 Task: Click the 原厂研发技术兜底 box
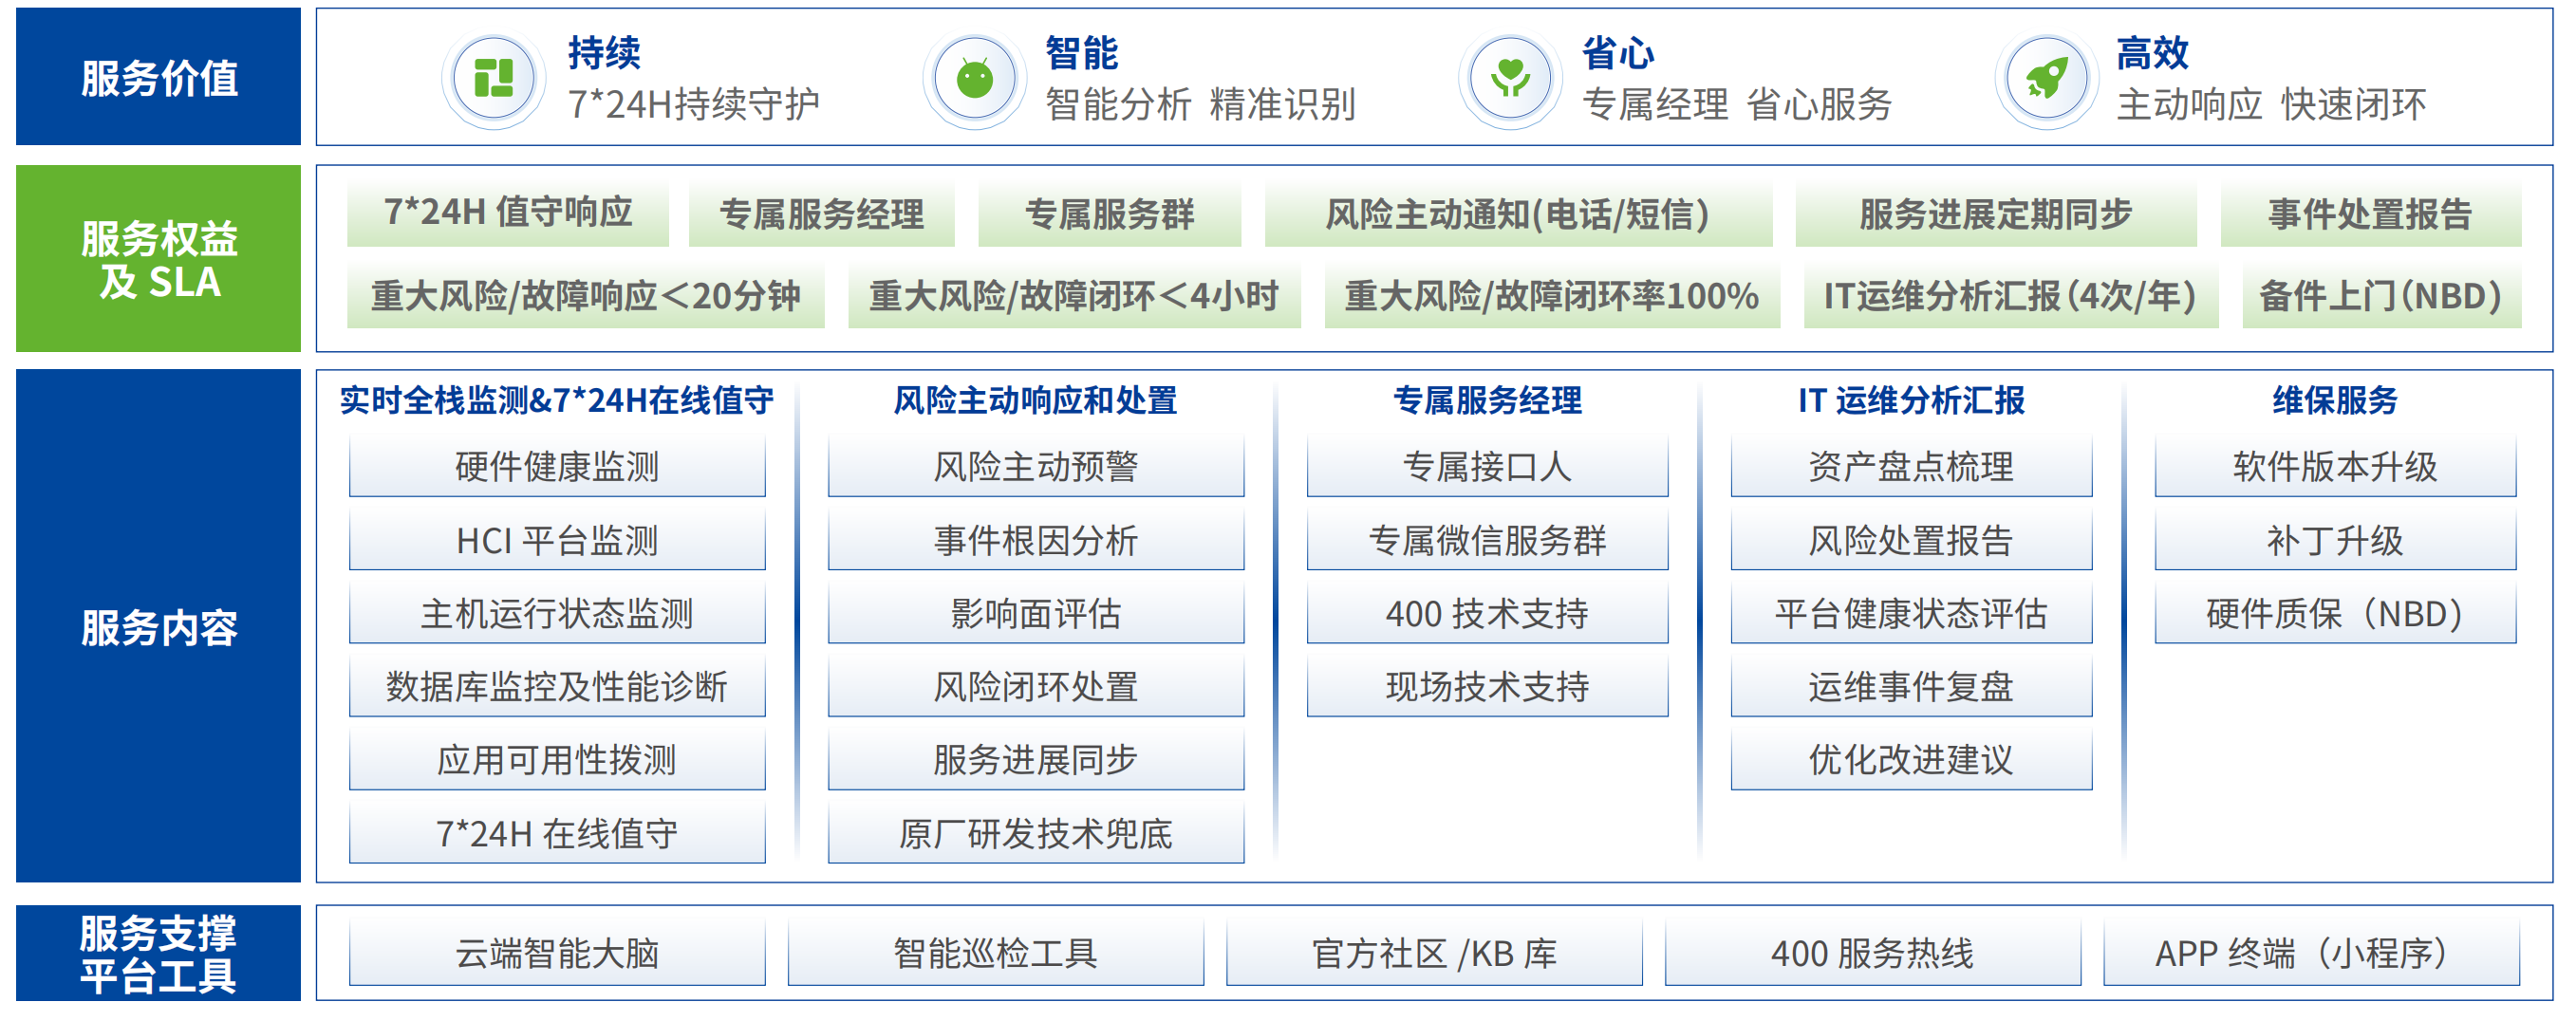pos(1036,833)
